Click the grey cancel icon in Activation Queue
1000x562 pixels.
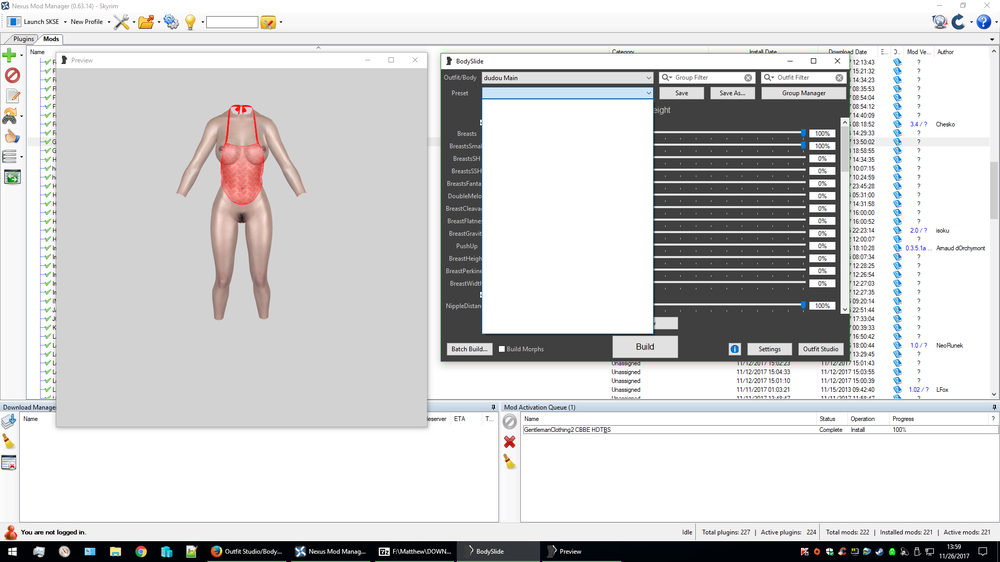pos(510,421)
